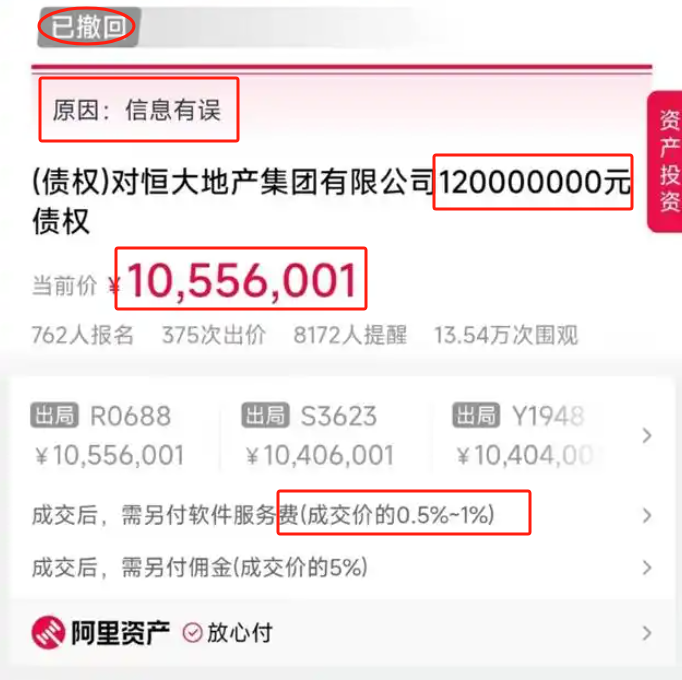View the 762人报名 registrants count

(83, 335)
